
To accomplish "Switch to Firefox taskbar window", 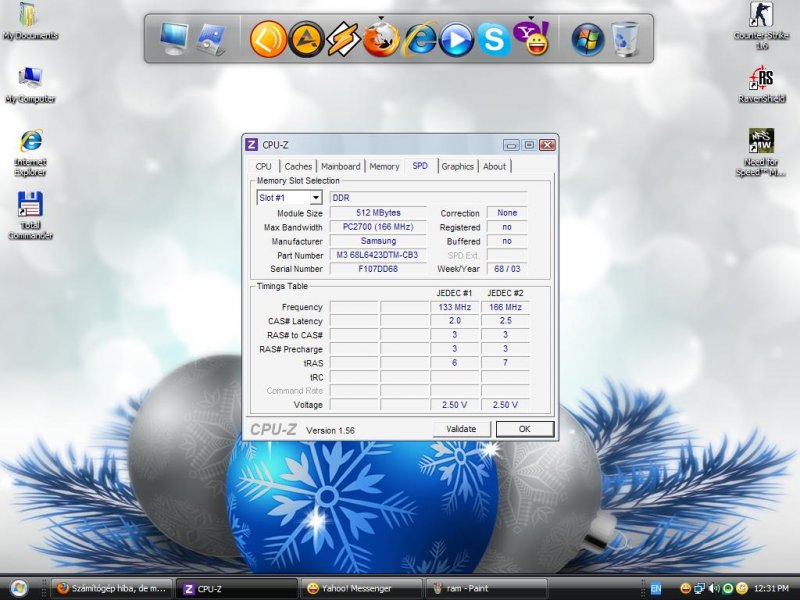I will click(x=112, y=589).
